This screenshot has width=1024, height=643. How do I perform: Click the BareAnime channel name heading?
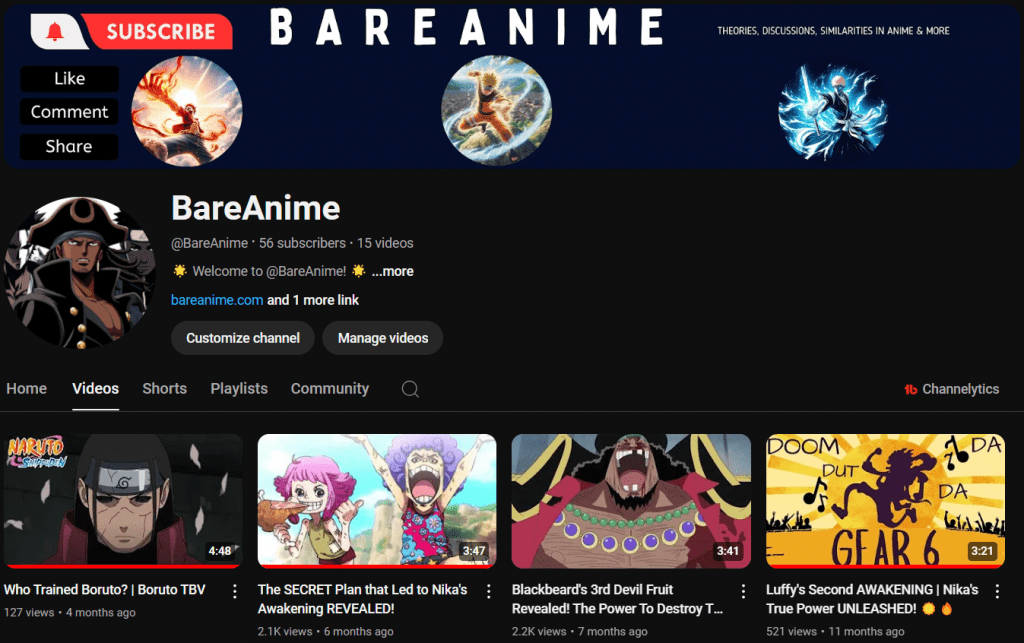click(x=255, y=208)
